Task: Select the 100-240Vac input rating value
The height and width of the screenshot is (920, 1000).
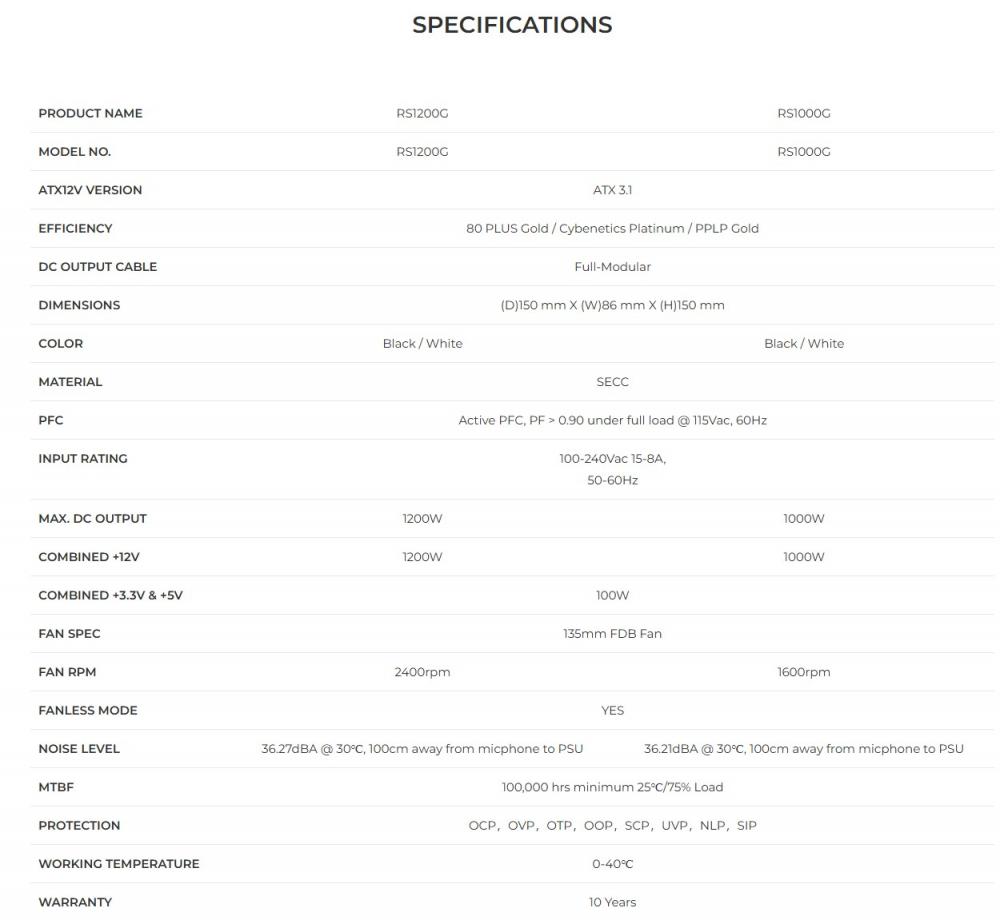Action: coord(612,459)
